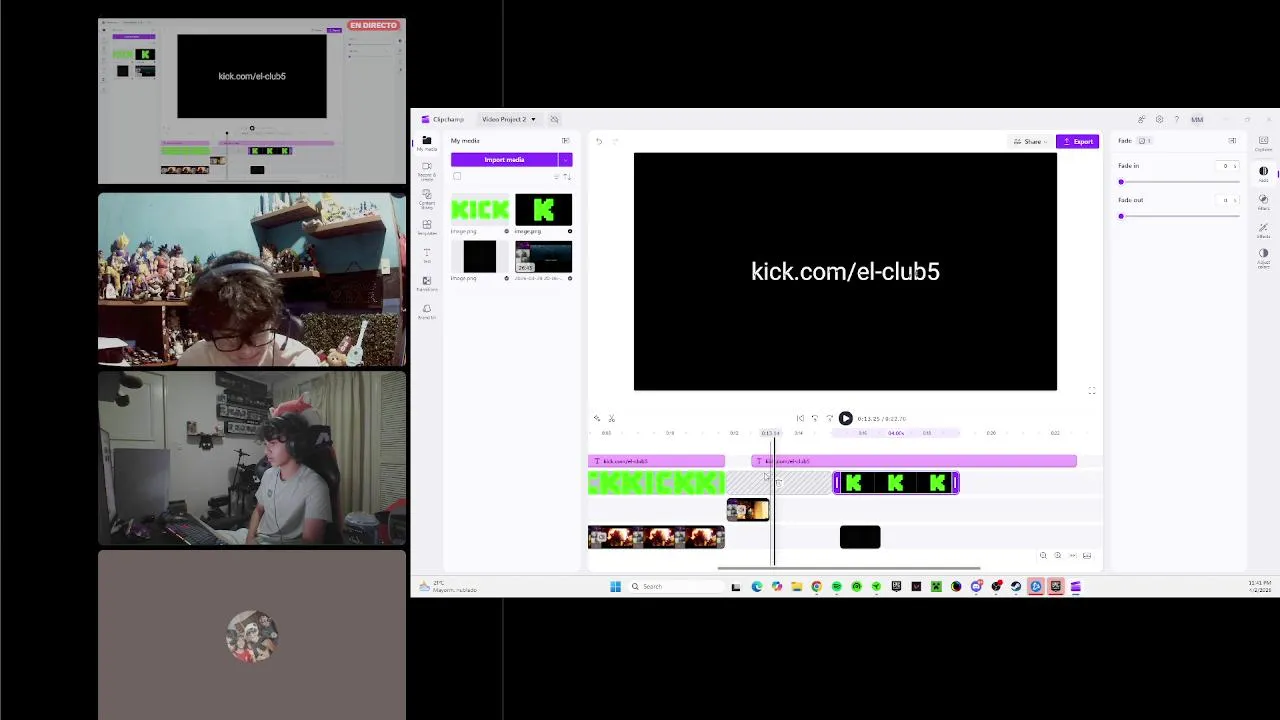Expand the Import media dropdown arrow

tap(566, 159)
